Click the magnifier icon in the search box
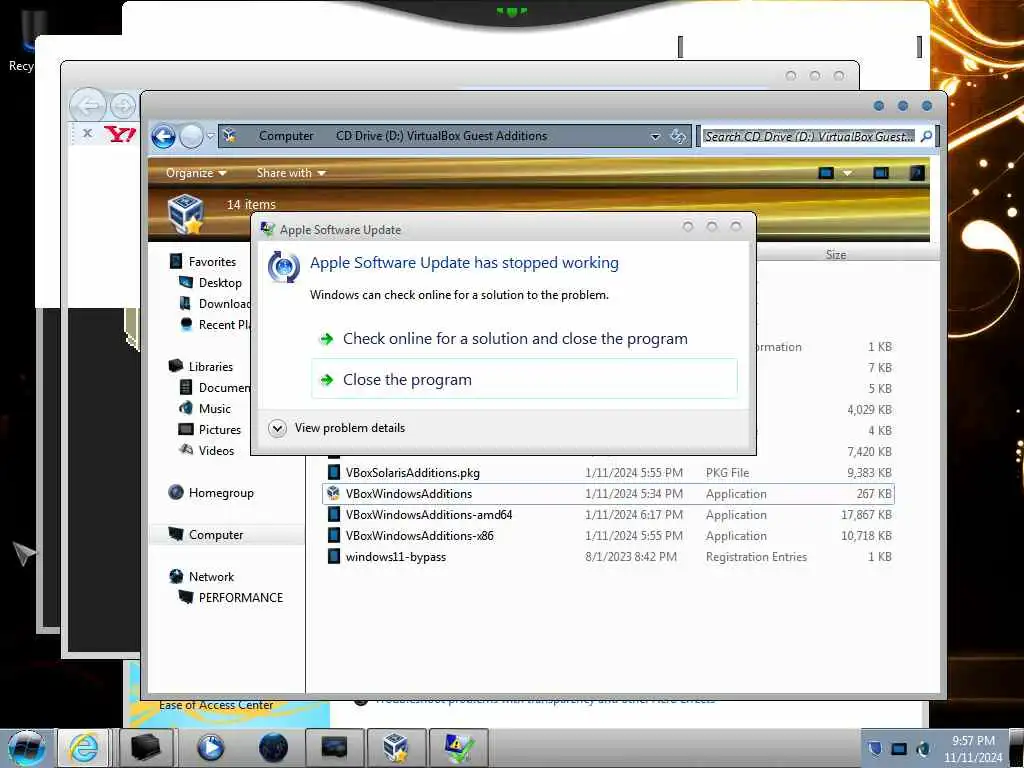 (926, 136)
